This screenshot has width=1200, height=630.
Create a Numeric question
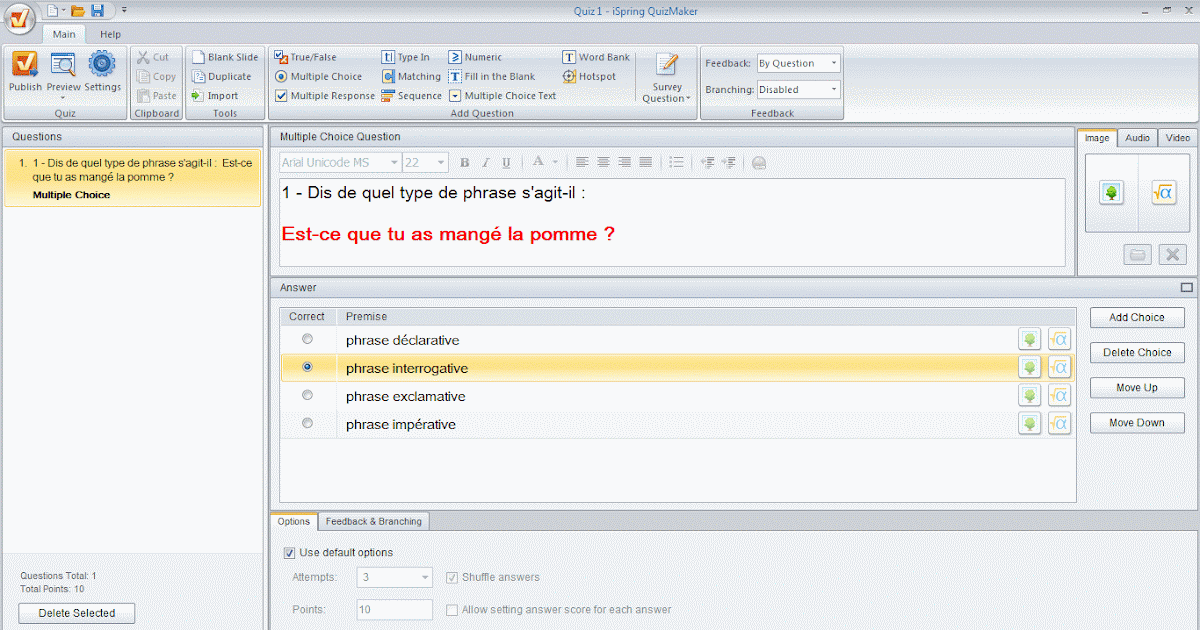tap(481, 57)
